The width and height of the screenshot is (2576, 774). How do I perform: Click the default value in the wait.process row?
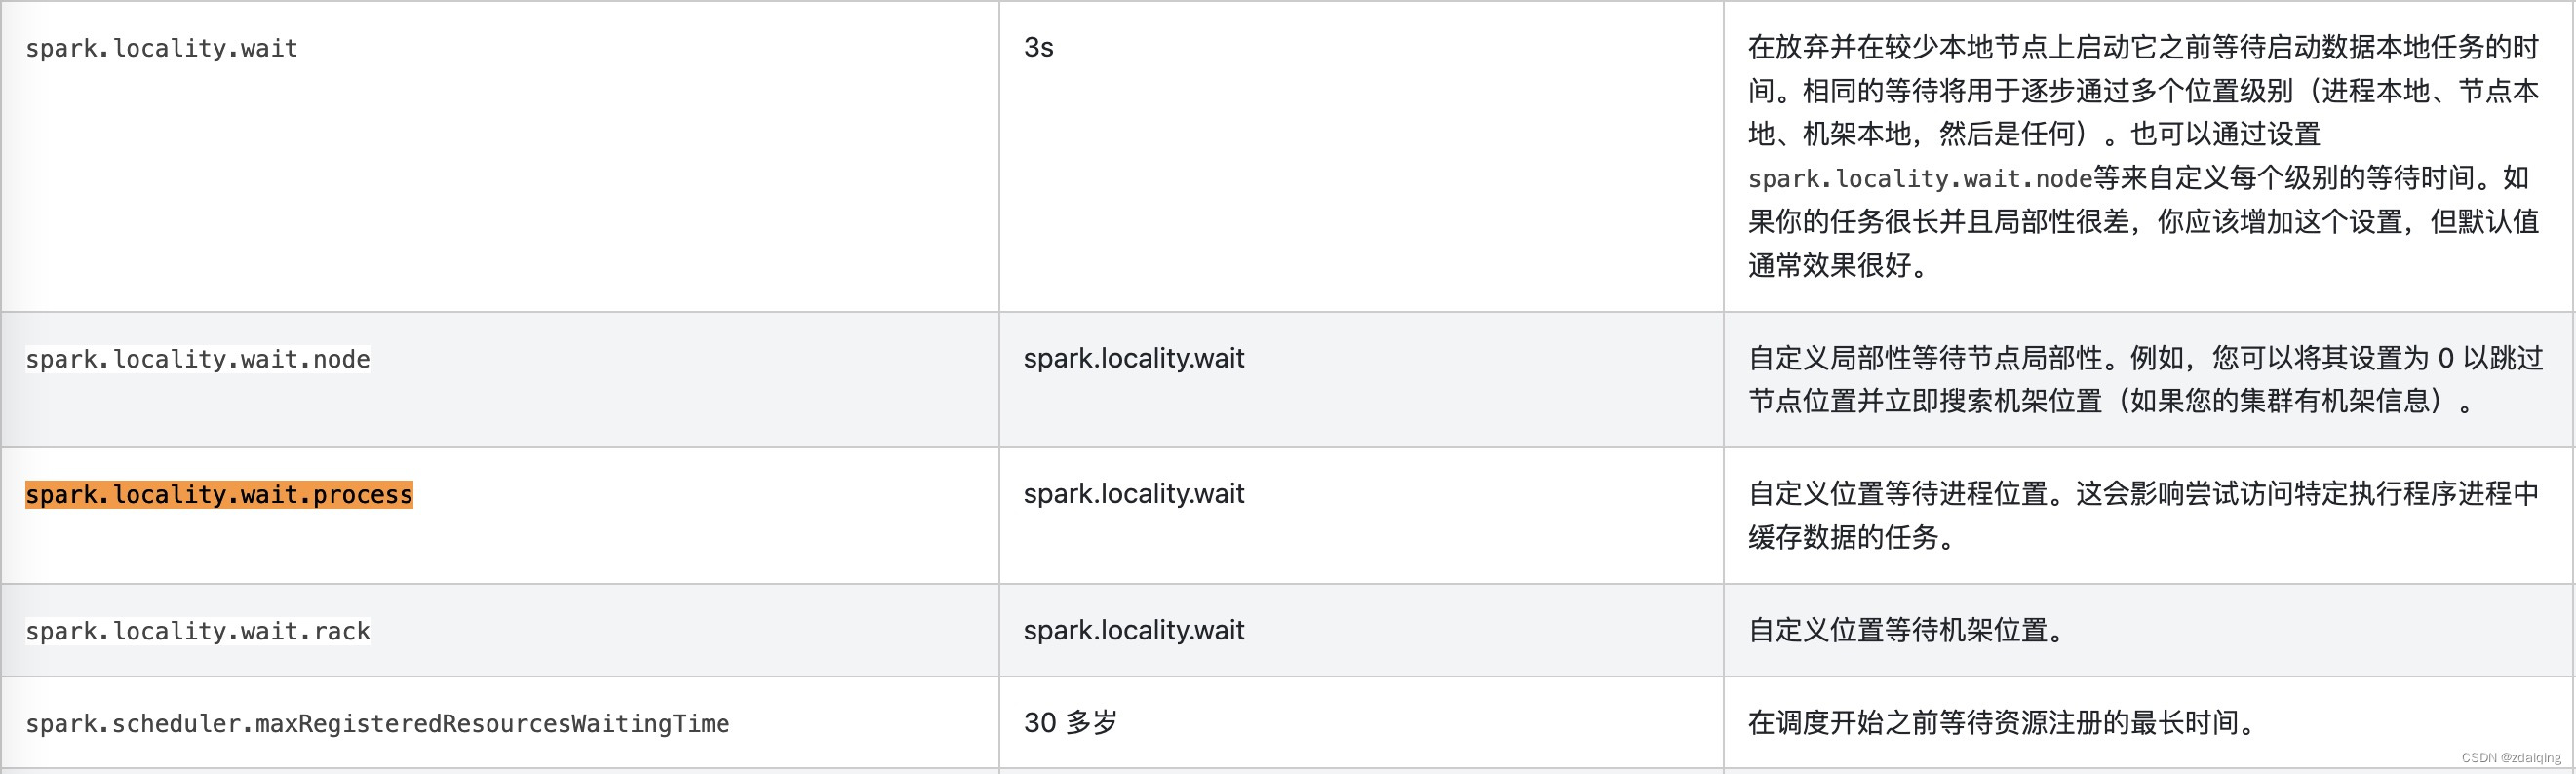point(1133,493)
